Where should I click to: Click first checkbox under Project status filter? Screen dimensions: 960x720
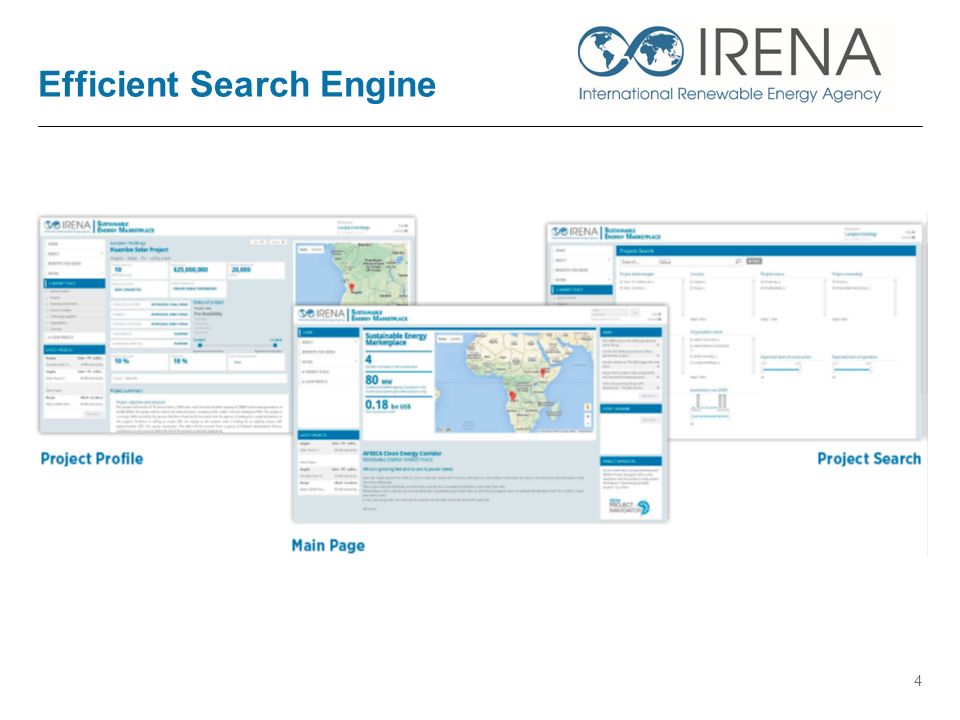pyautogui.click(x=762, y=282)
